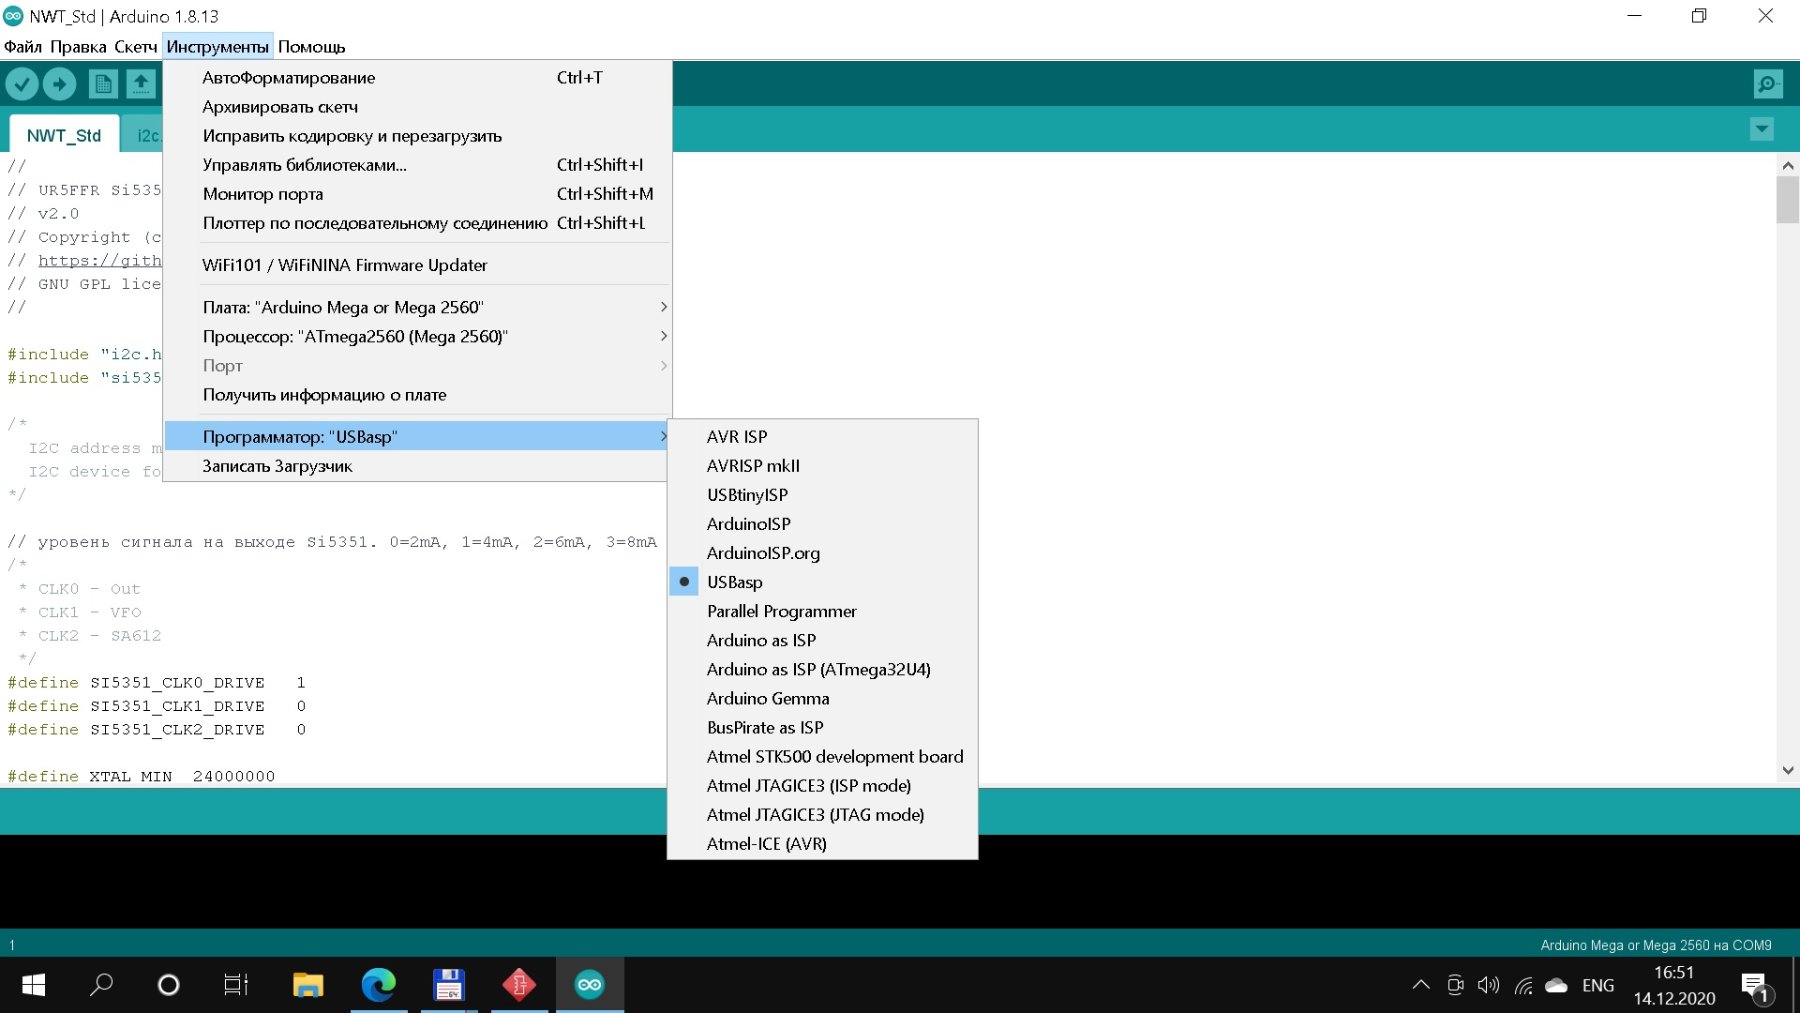Expand the Программатор USBasp submenu
1800x1013 pixels.
417,437
